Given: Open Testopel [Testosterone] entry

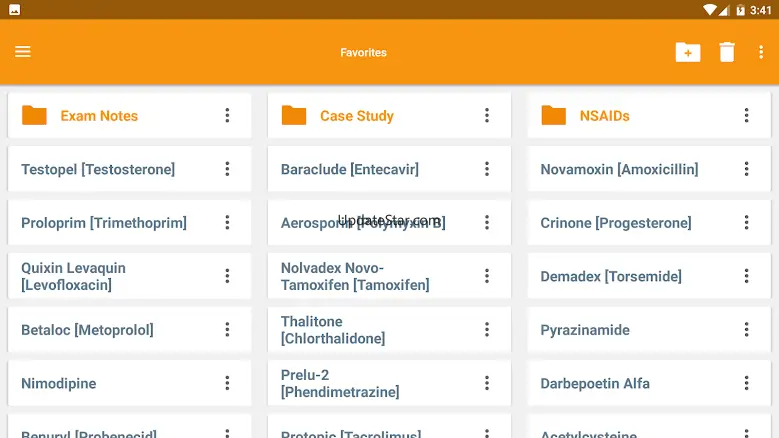Looking at the screenshot, I should (x=129, y=169).
